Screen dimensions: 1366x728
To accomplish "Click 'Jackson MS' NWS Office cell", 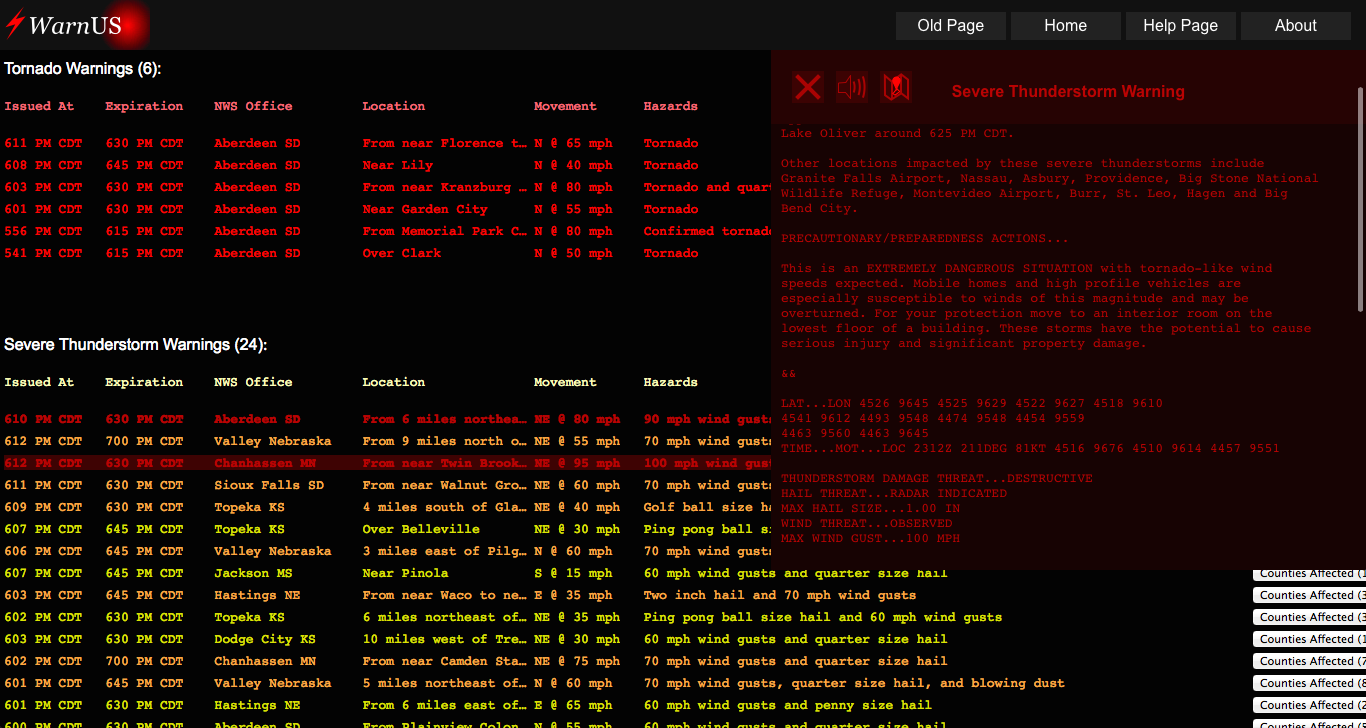I will tap(255, 573).
